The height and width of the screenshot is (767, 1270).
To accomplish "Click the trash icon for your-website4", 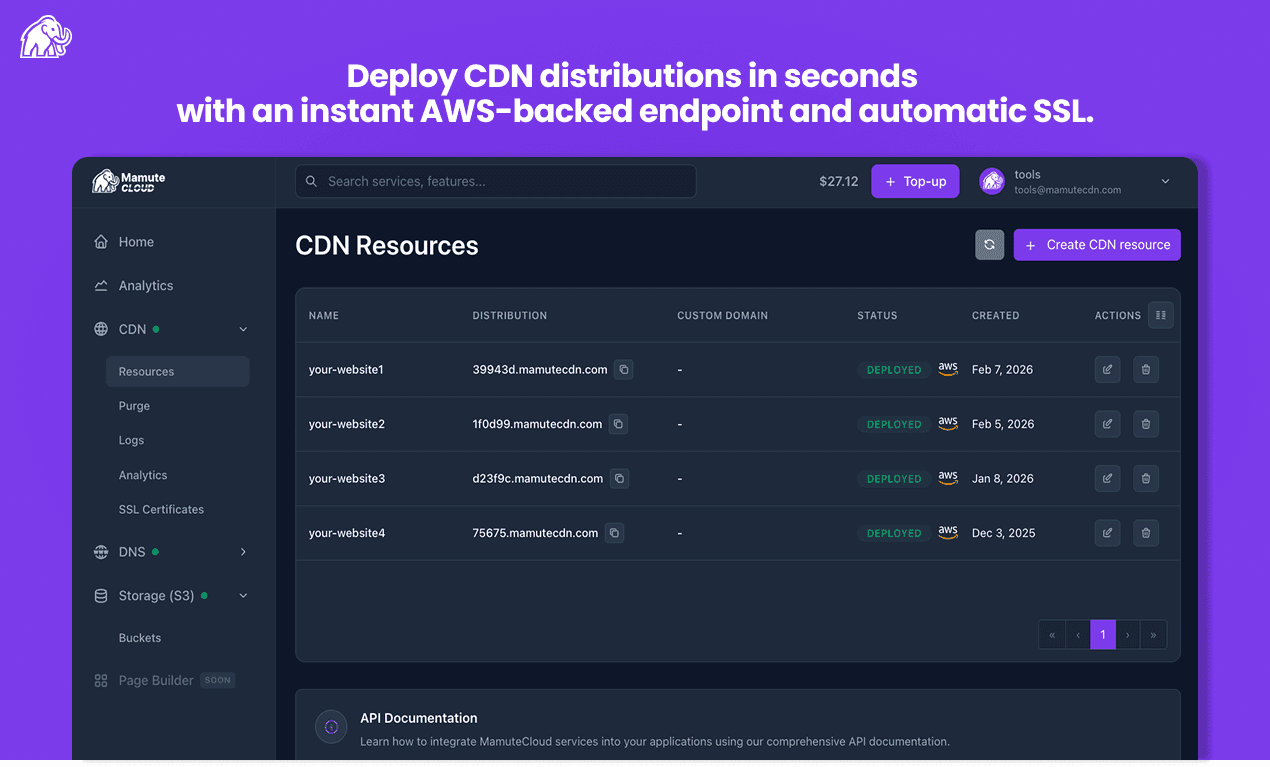I will click(1145, 532).
